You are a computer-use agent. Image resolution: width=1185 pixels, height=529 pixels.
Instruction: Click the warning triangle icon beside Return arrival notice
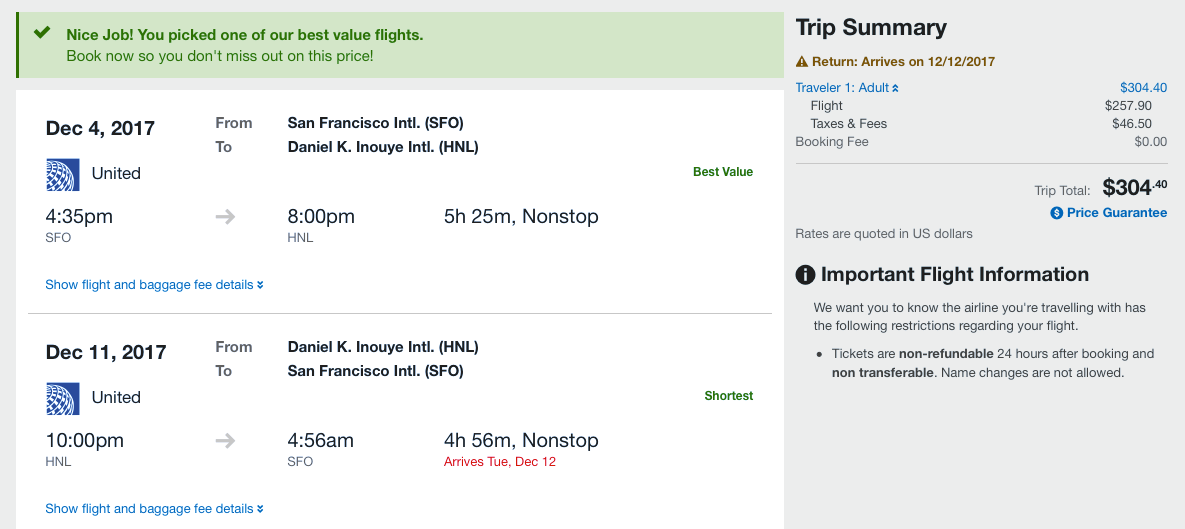(802, 62)
